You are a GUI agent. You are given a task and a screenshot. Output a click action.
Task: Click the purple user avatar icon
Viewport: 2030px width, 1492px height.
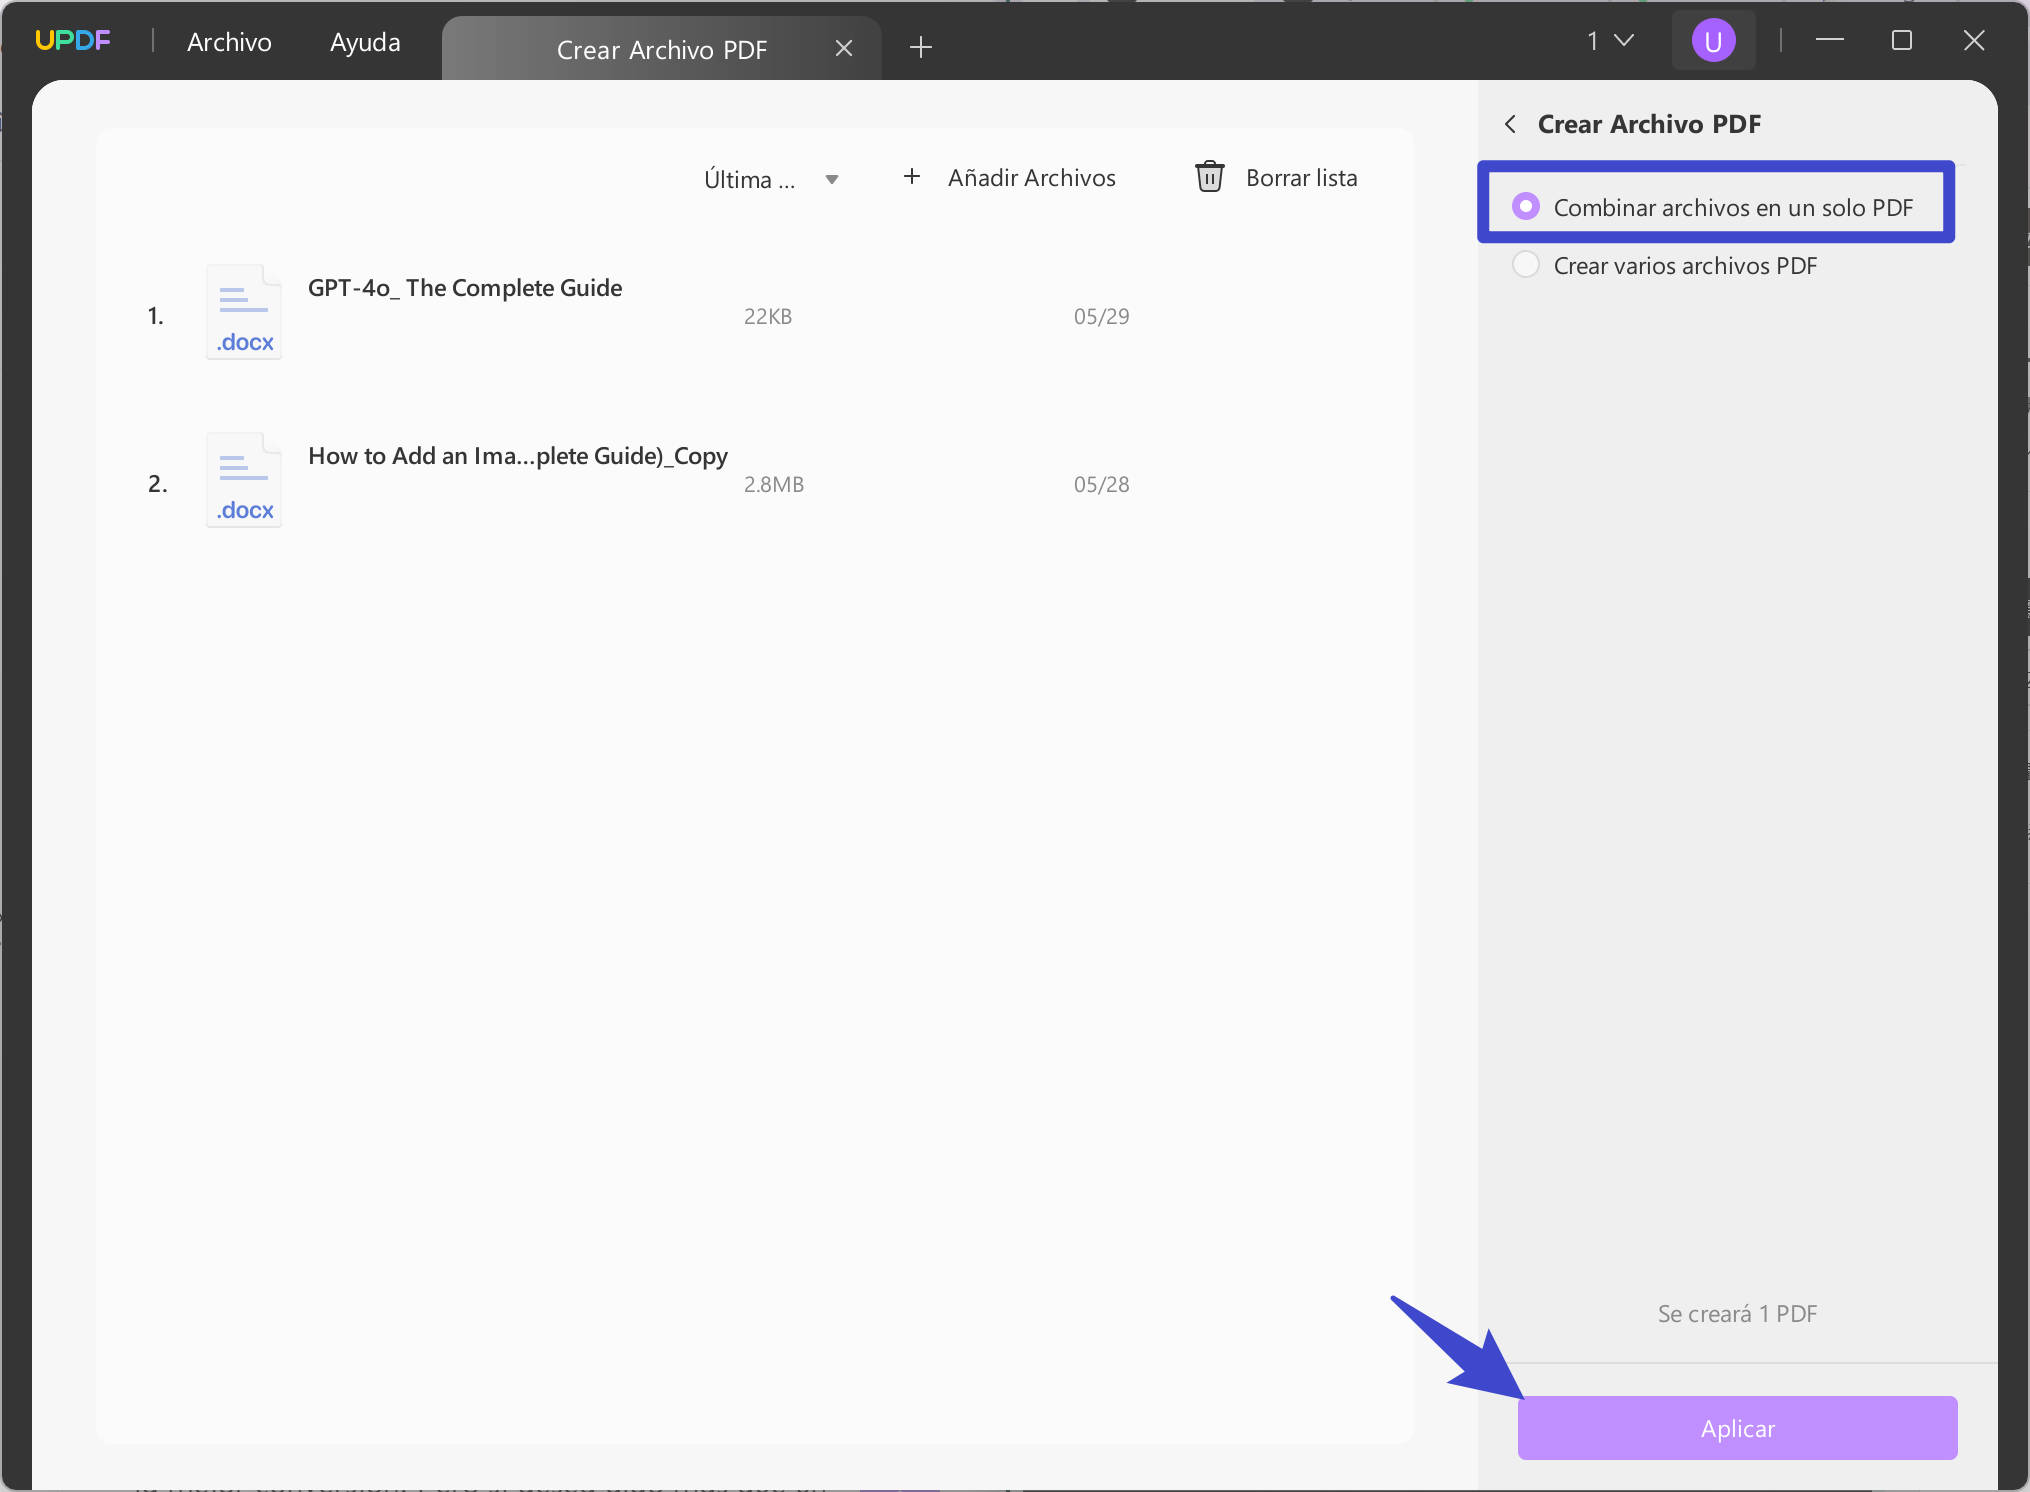pos(1712,41)
